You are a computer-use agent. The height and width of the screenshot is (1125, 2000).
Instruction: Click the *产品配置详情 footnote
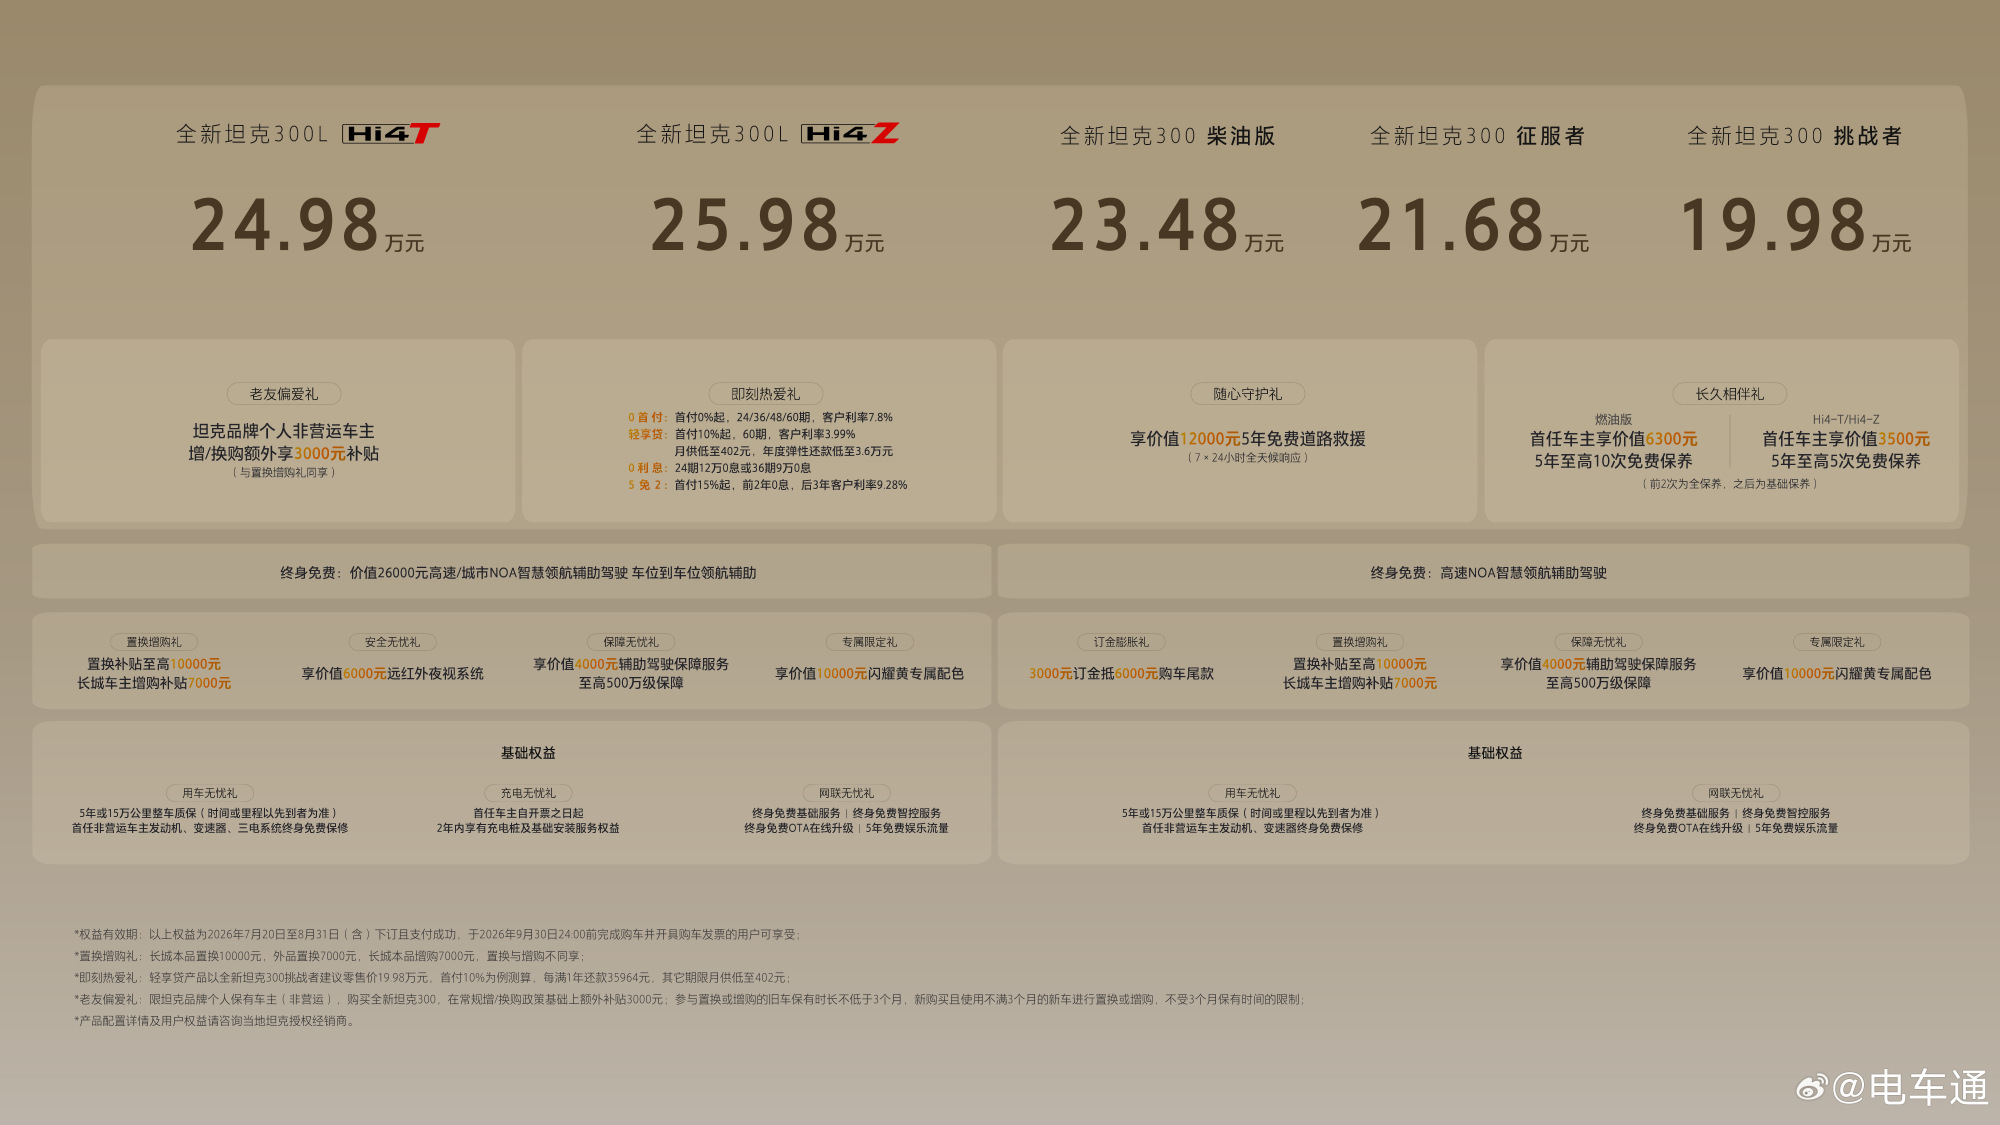tap(215, 1022)
